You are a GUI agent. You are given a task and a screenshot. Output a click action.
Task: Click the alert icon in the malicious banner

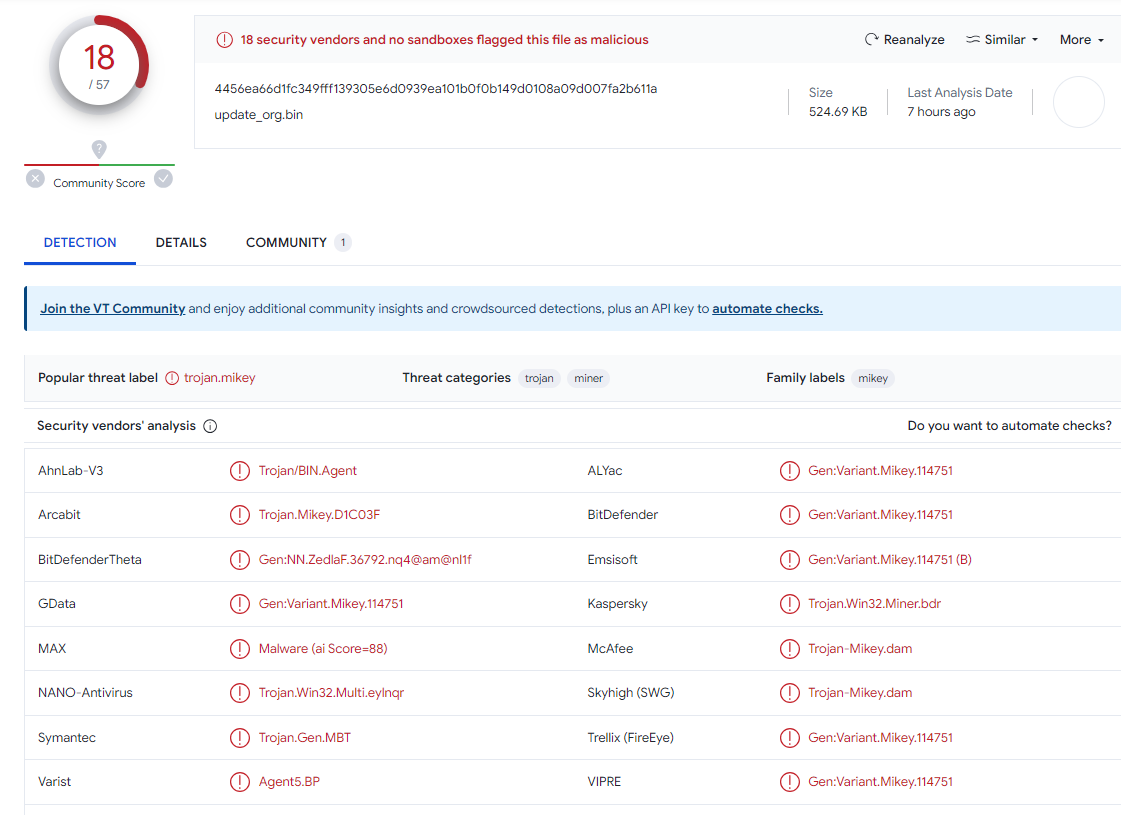(225, 40)
